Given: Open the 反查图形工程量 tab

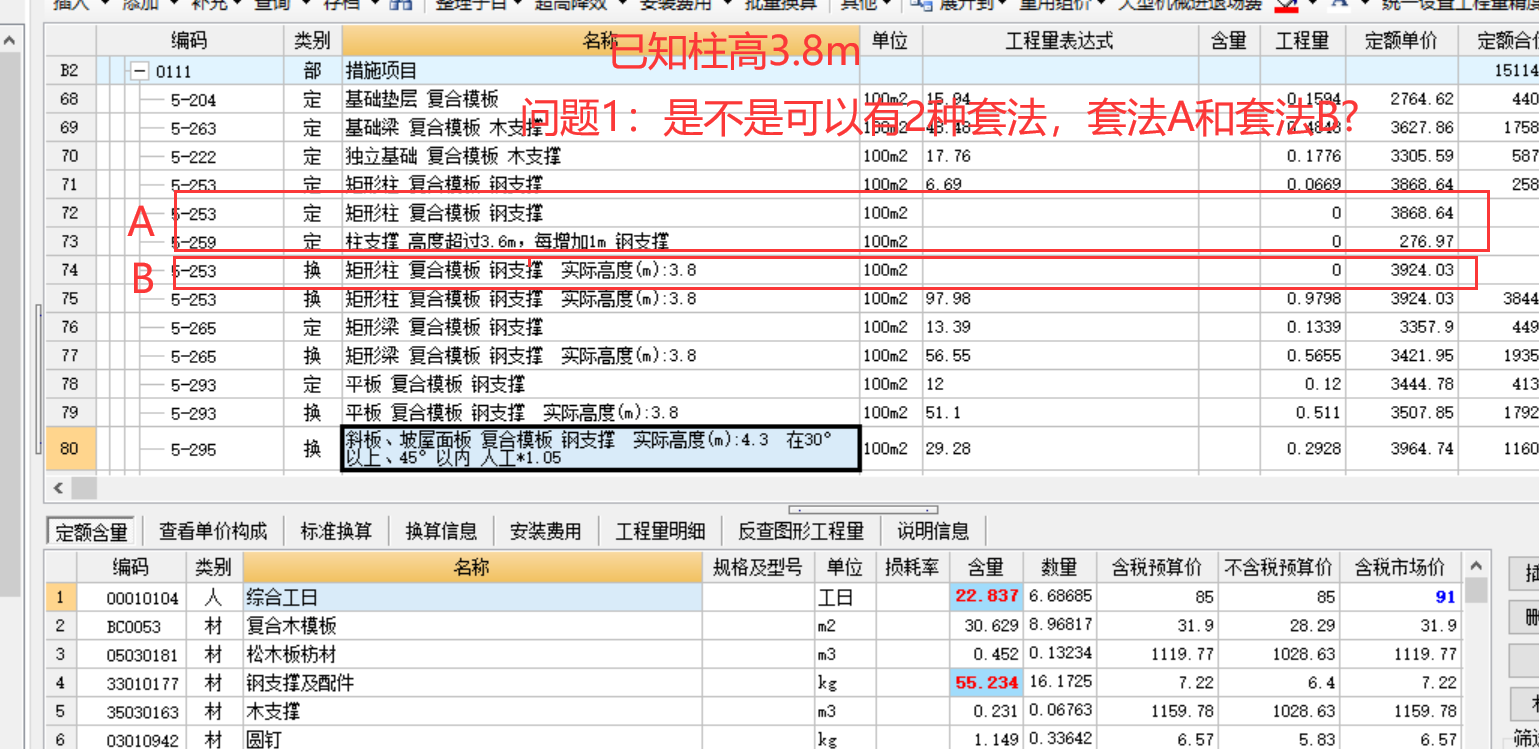Looking at the screenshot, I should [801, 531].
